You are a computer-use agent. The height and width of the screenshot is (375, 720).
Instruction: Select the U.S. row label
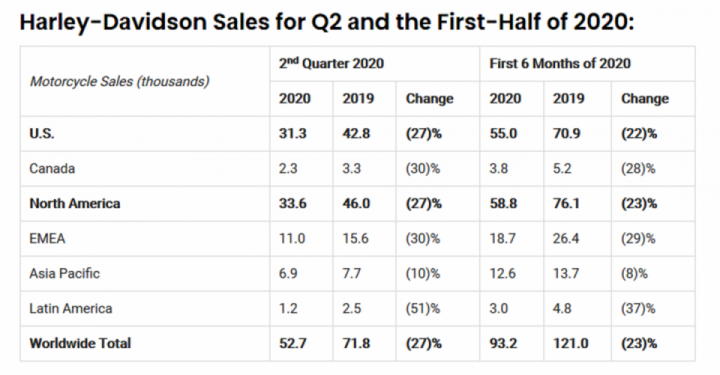[41, 134]
